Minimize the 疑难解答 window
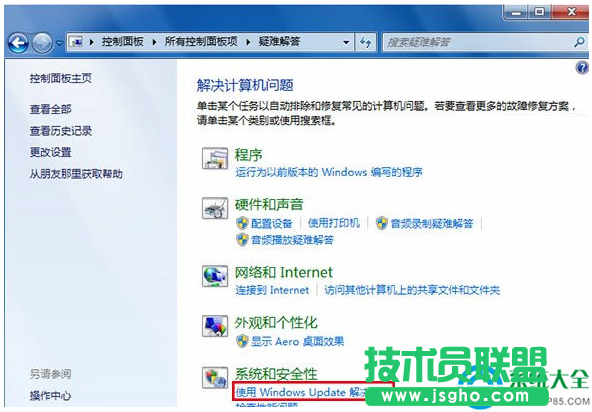Viewport: 592px width, 412px height. click(x=516, y=12)
